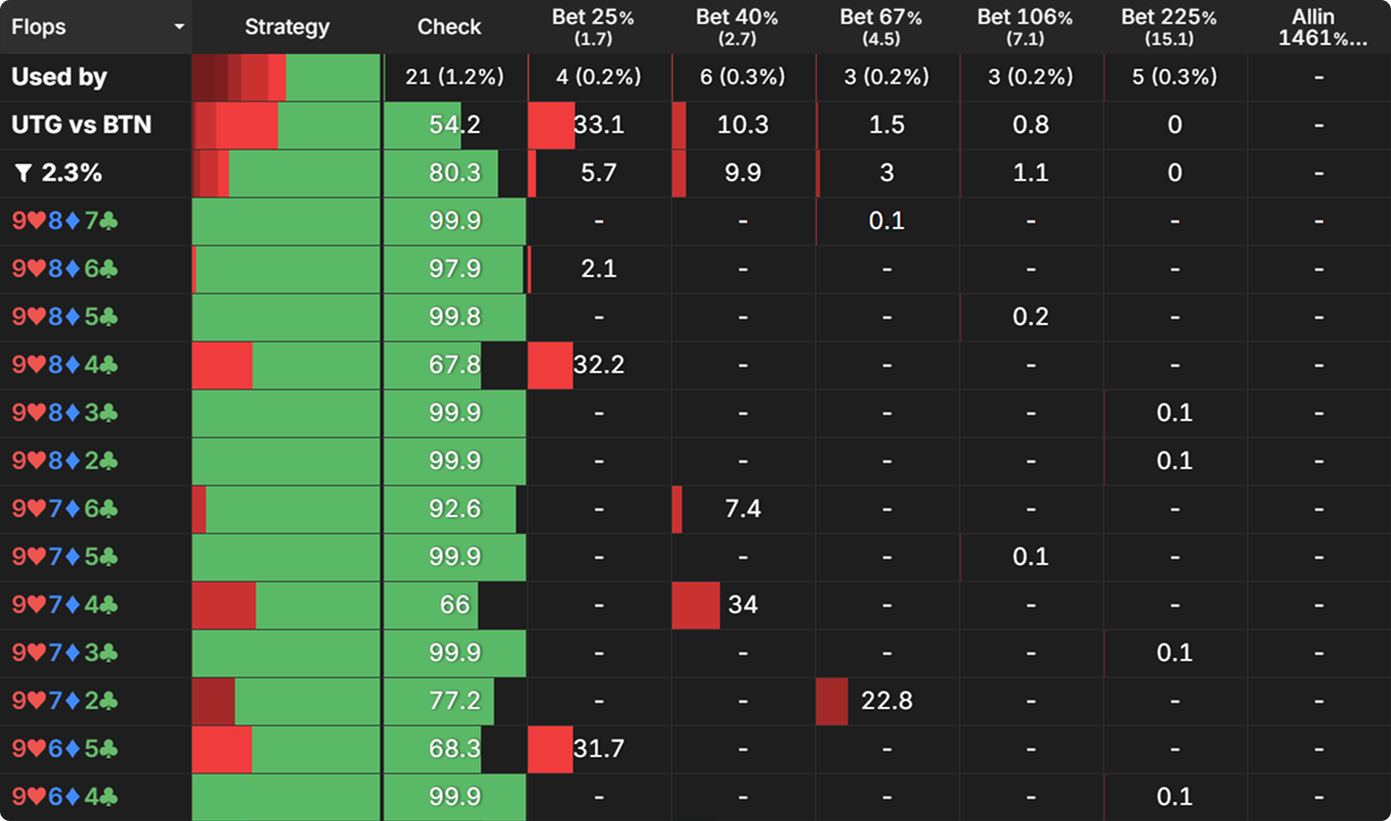Viewport: 1391px width, 821px height.
Task: Open the Flops dropdown arrow
Action: pos(179,27)
